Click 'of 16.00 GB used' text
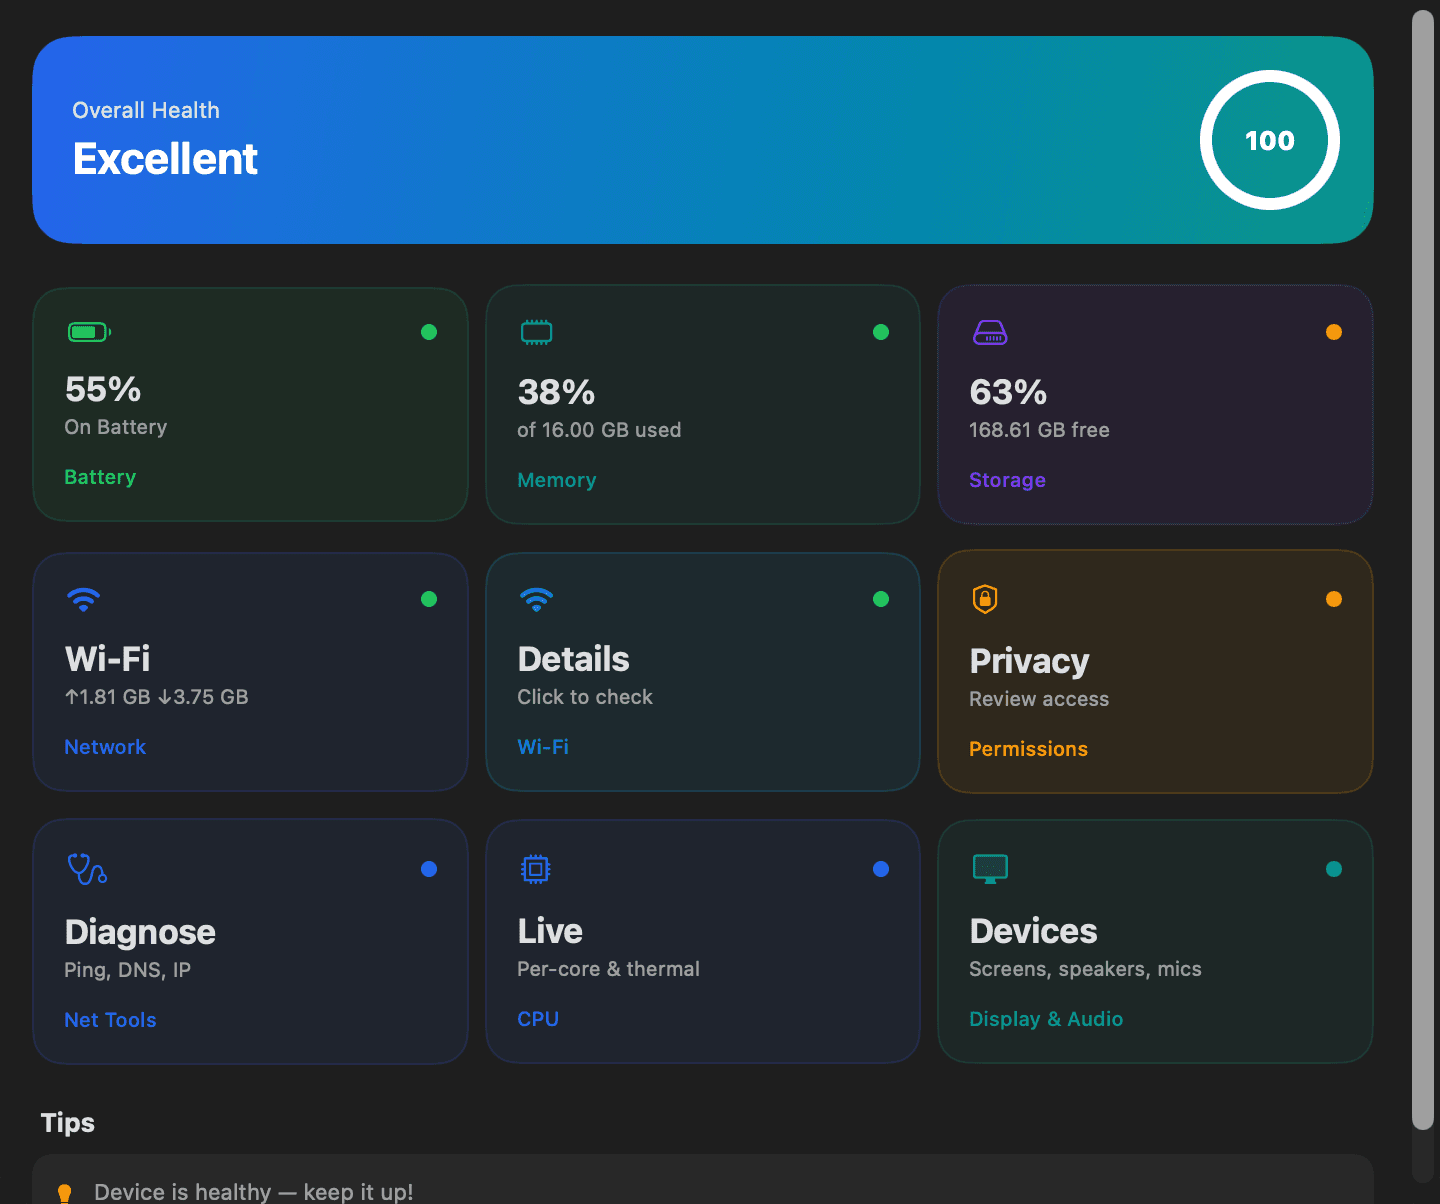 tap(599, 430)
